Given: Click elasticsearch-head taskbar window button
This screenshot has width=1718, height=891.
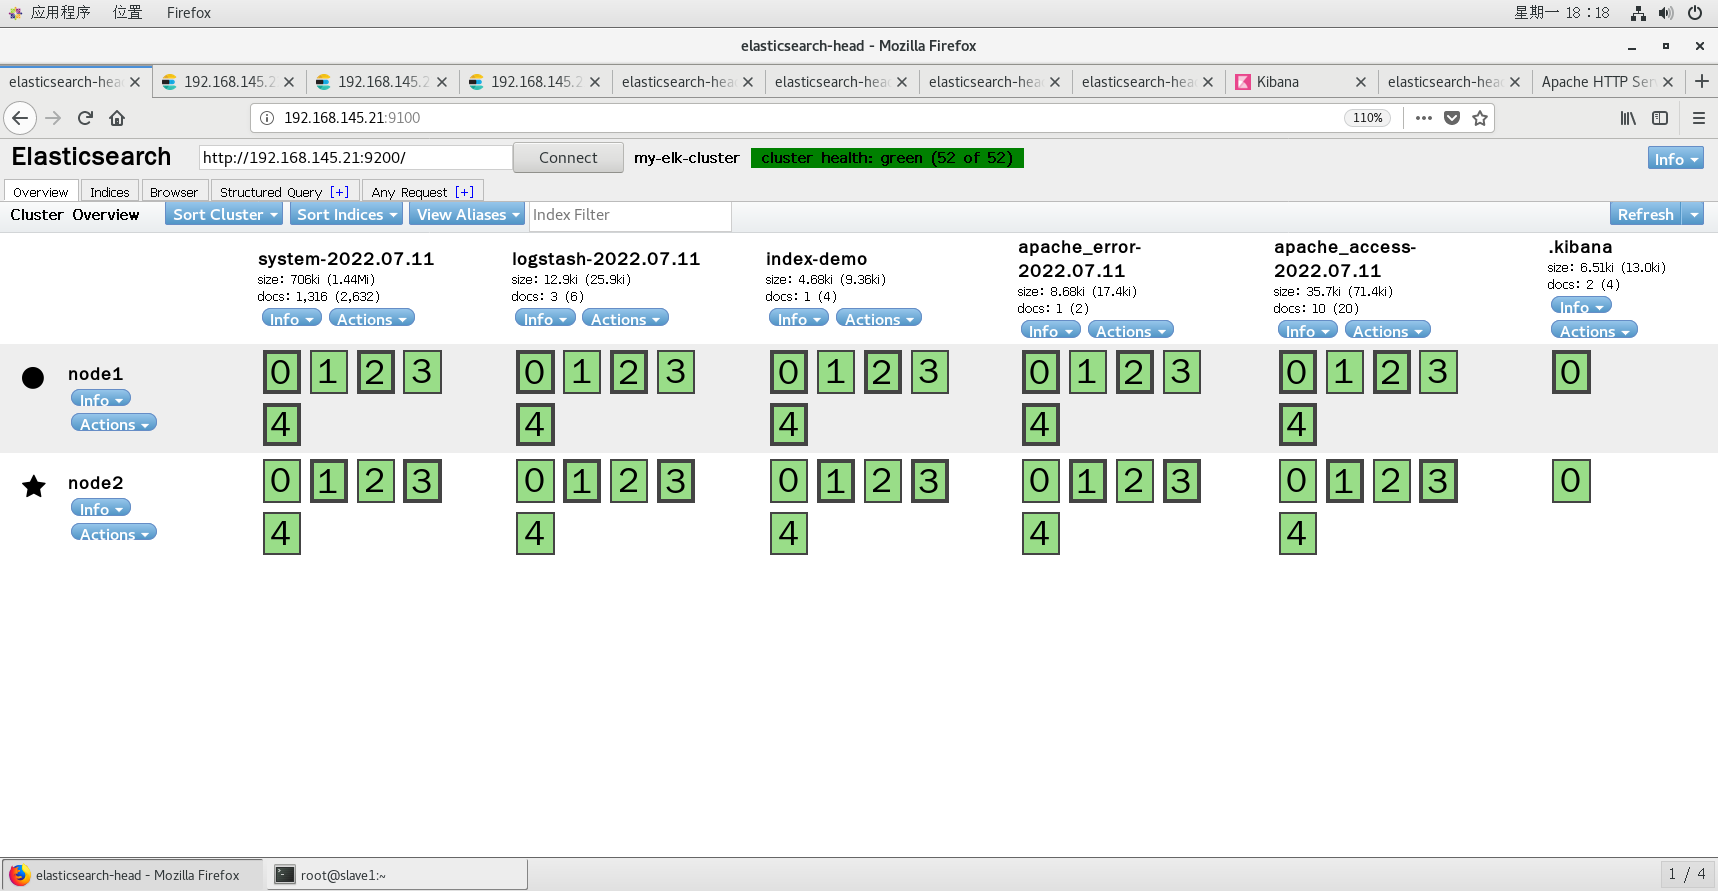Looking at the screenshot, I should click(132, 875).
